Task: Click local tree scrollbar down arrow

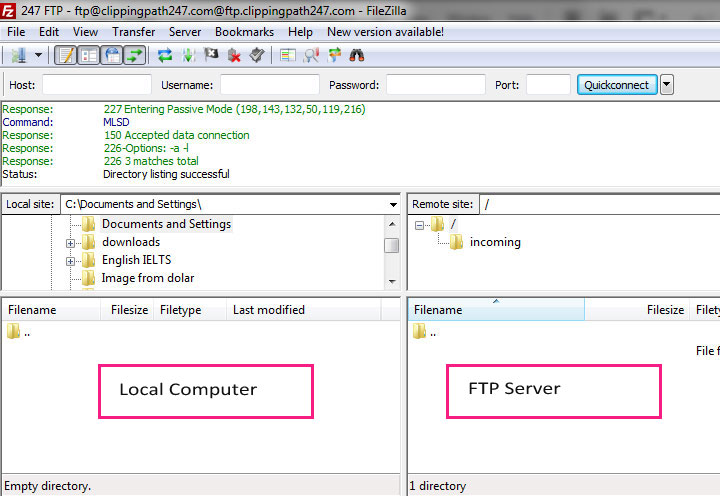Action: point(392,281)
